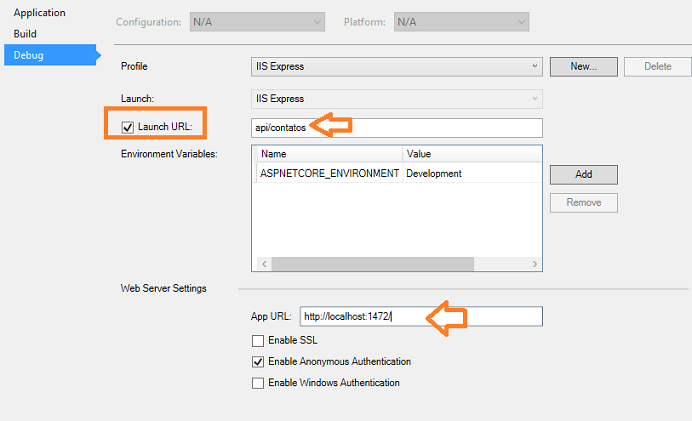Click the scrollbar right arrow

pyautogui.click(x=534, y=264)
